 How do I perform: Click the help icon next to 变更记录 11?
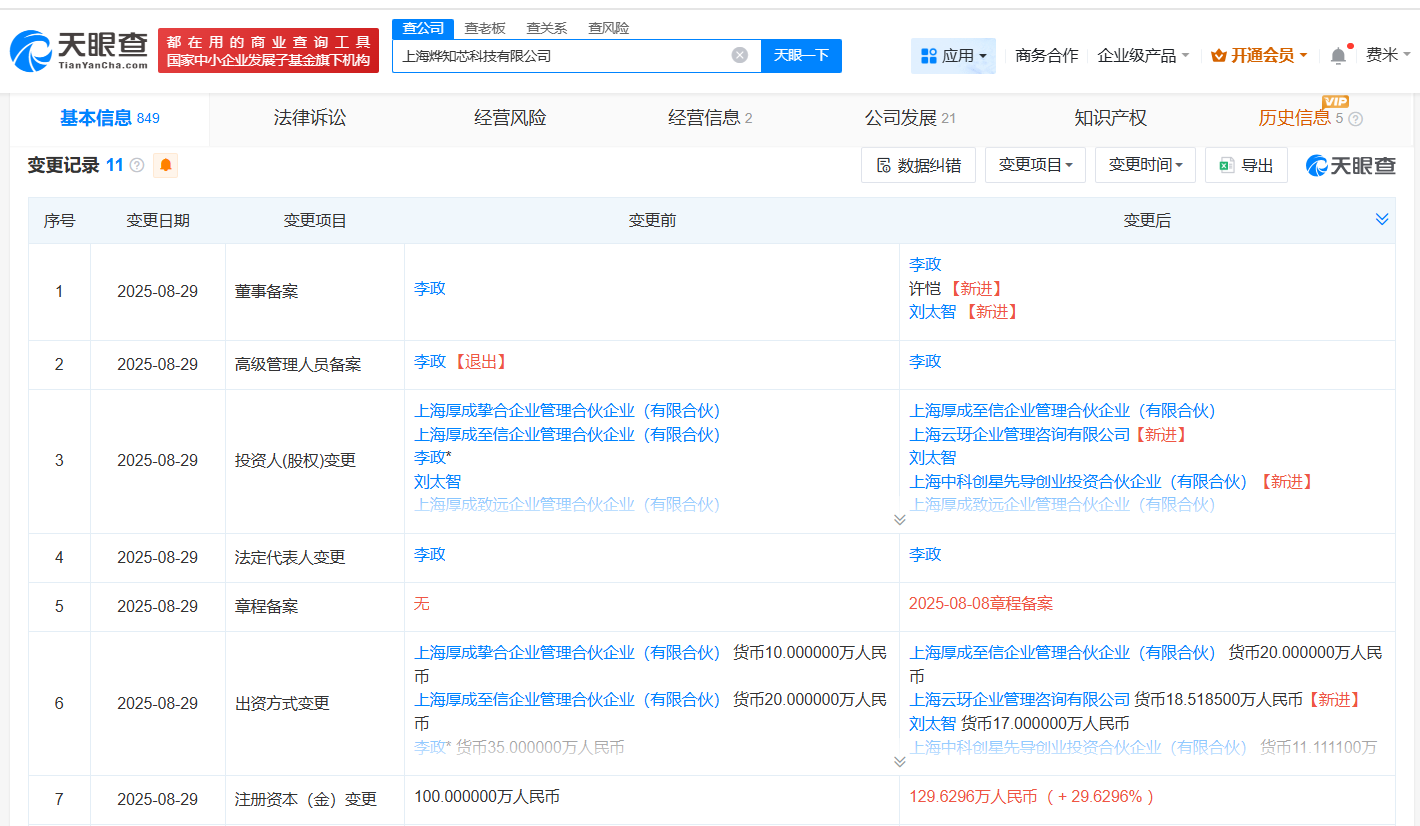137,165
